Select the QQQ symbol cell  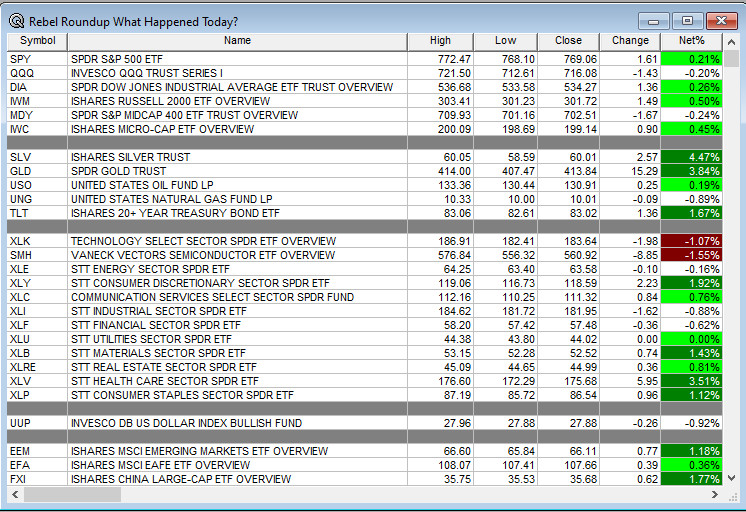pyautogui.click(x=38, y=73)
